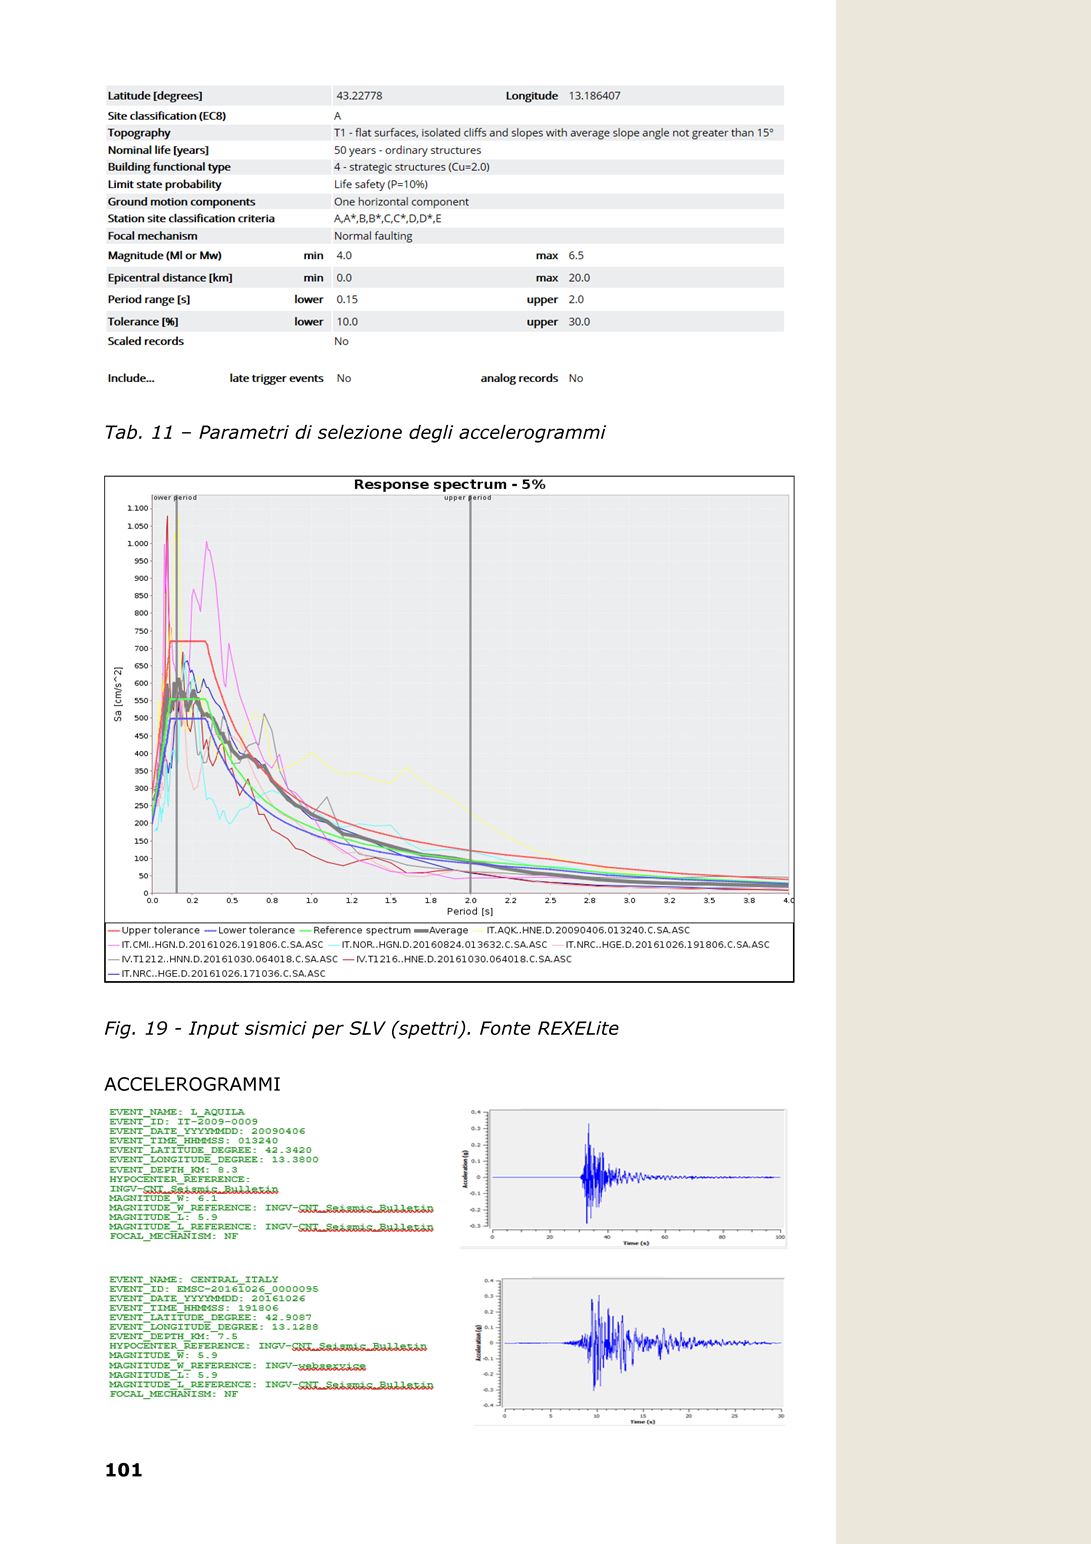Click the 'Period range [s]' label

pos(149,300)
